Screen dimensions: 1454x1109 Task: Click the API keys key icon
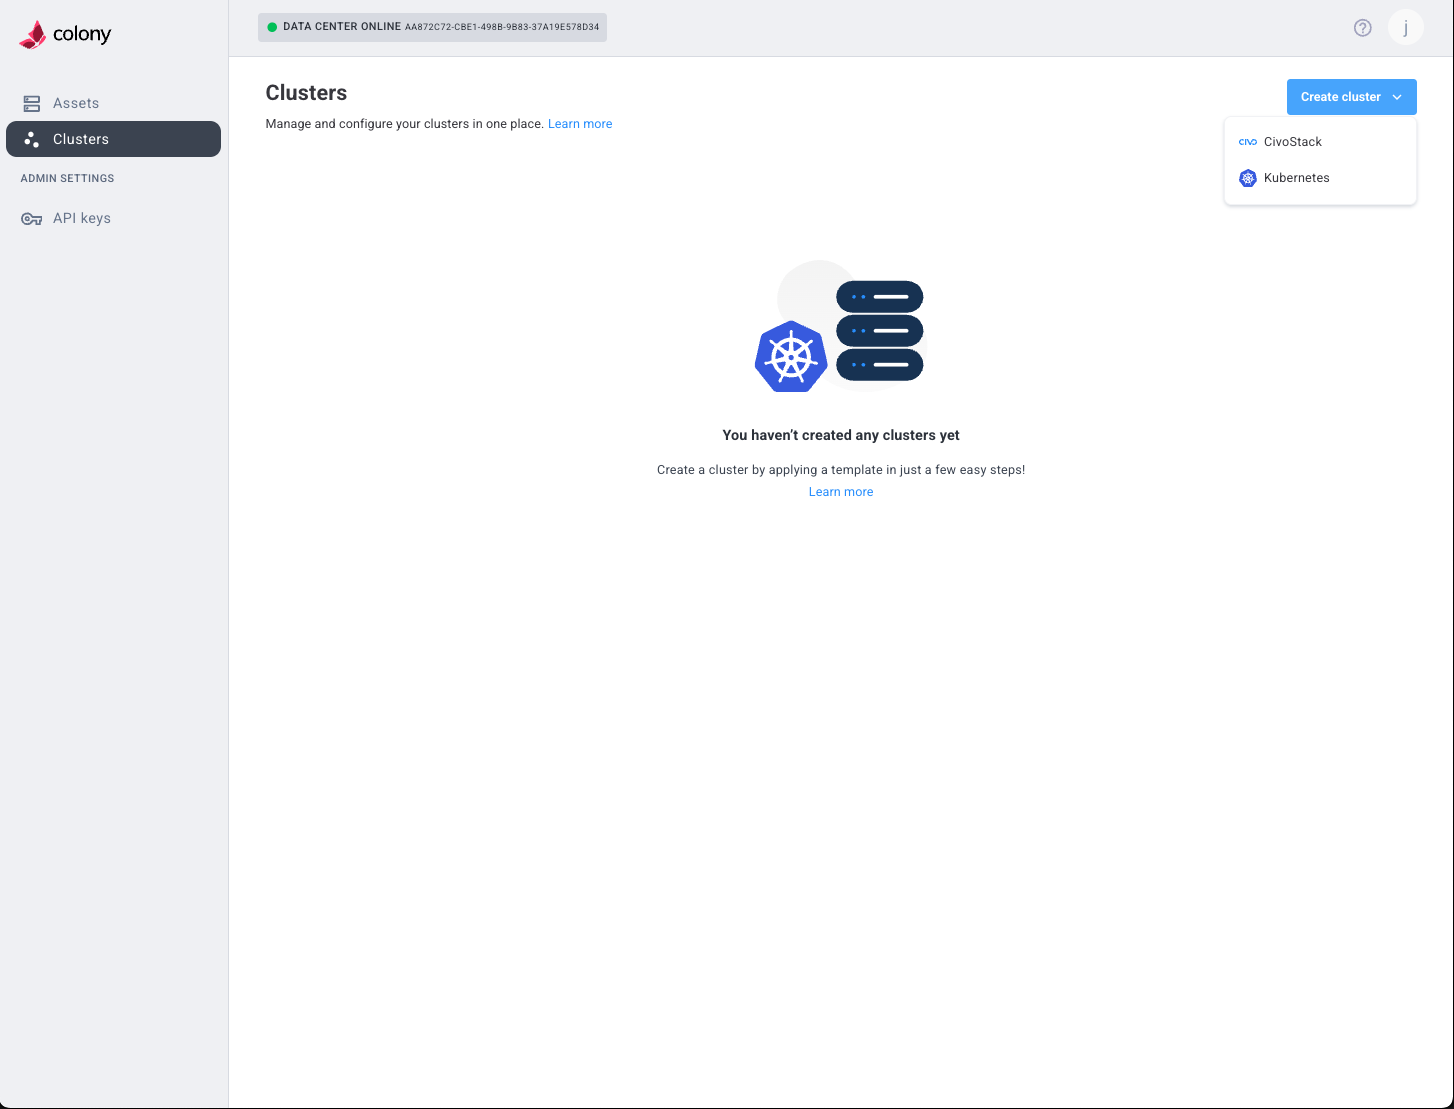tap(32, 218)
